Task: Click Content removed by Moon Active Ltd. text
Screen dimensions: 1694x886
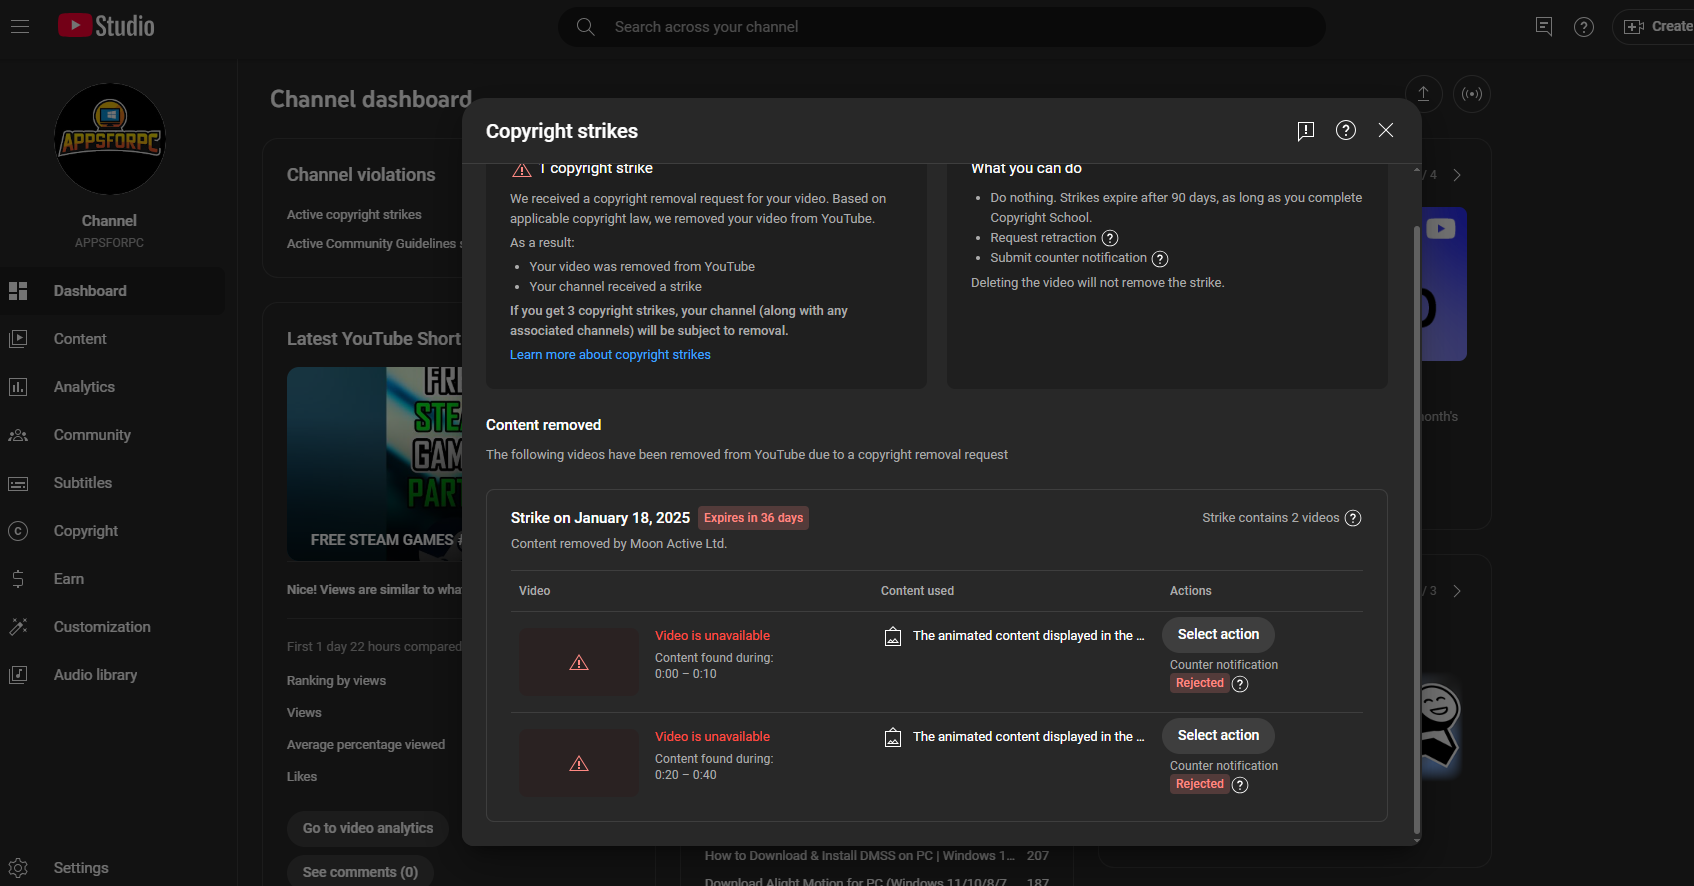Action: pyautogui.click(x=619, y=544)
